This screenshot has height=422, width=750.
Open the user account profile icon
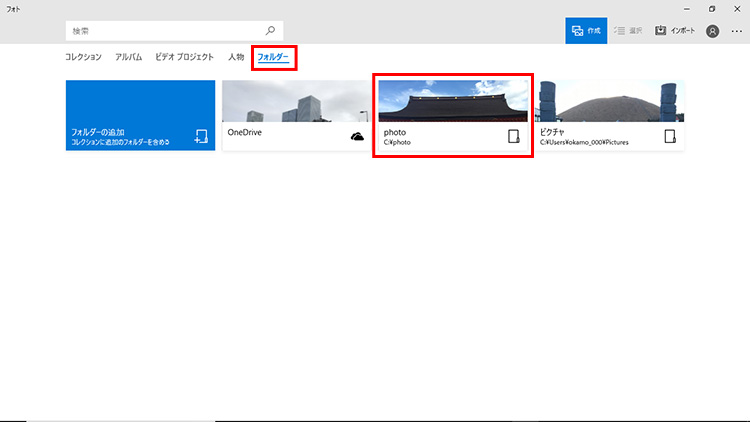tap(712, 31)
